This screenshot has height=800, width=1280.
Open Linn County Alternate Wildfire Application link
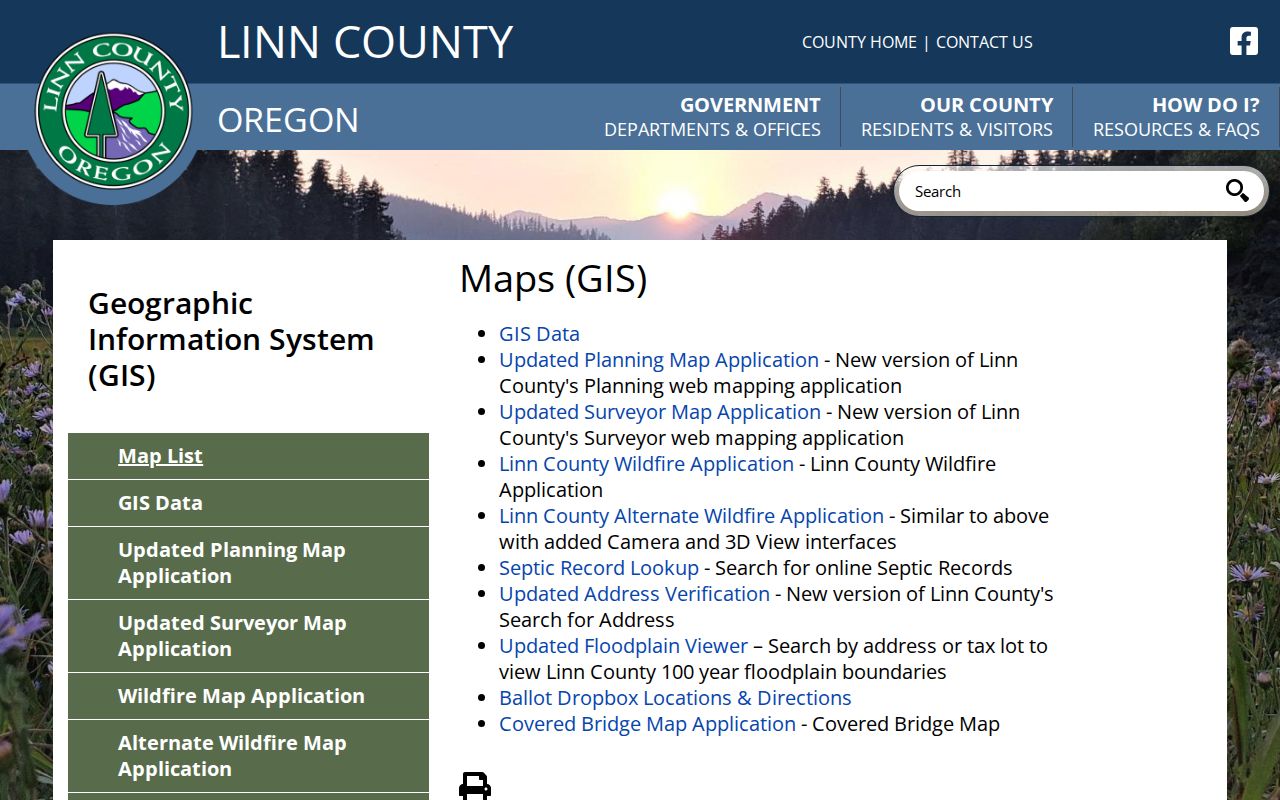click(x=691, y=516)
